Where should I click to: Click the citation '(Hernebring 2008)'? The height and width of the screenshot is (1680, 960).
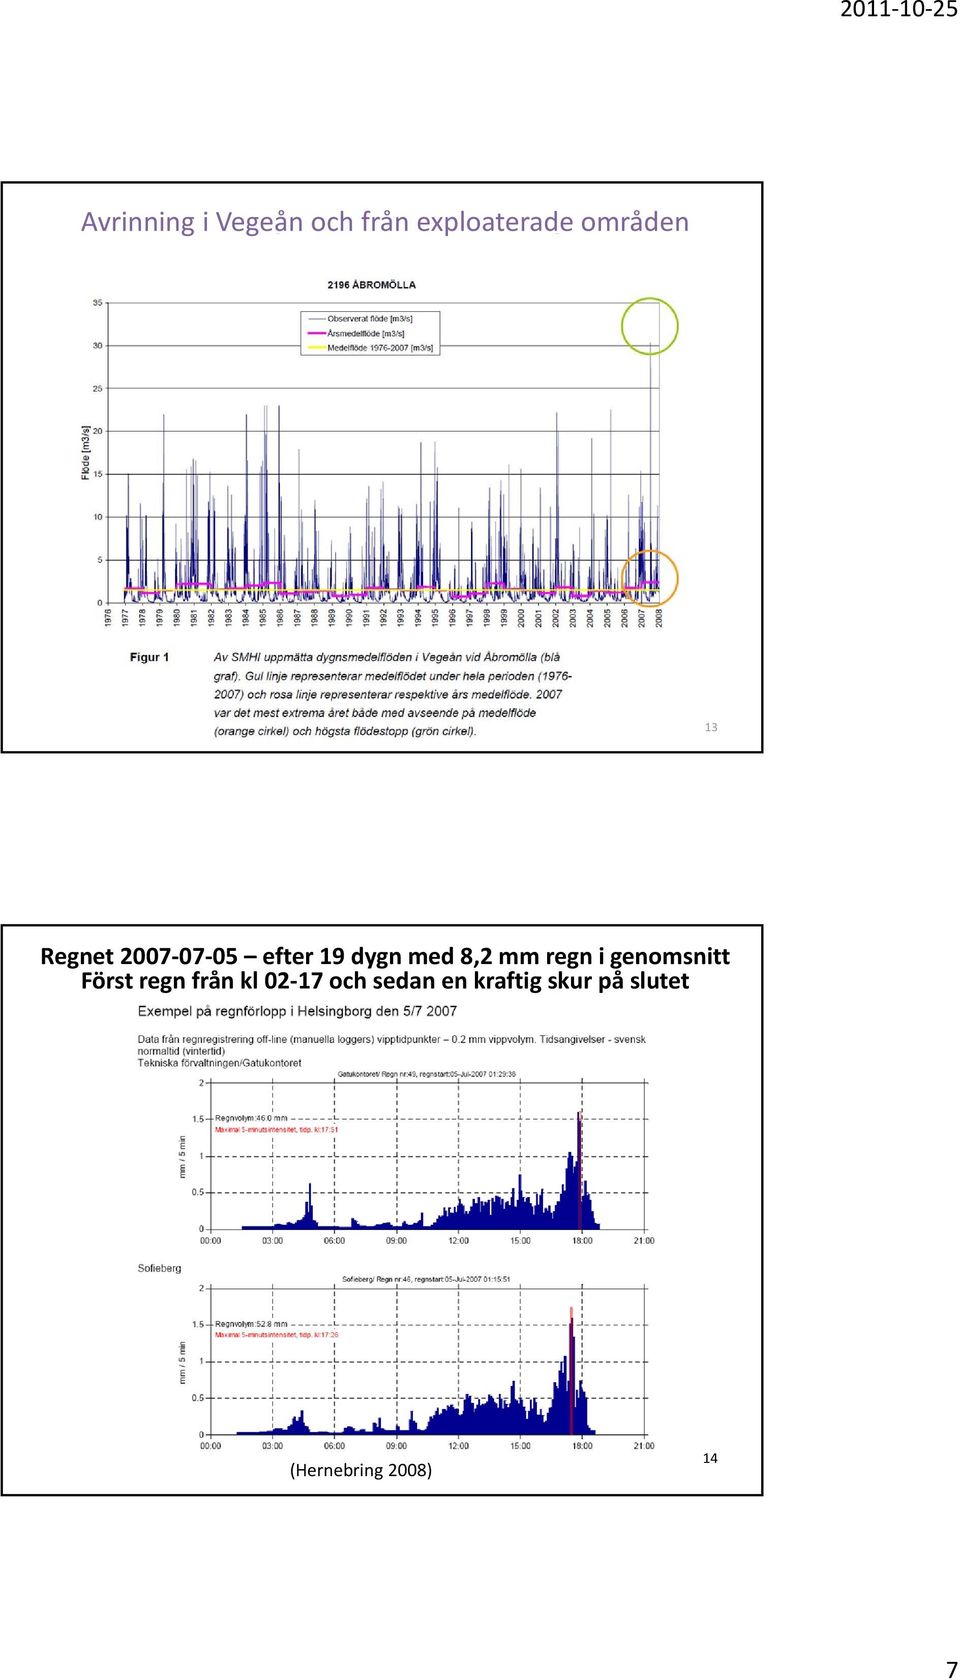coord(361,1470)
